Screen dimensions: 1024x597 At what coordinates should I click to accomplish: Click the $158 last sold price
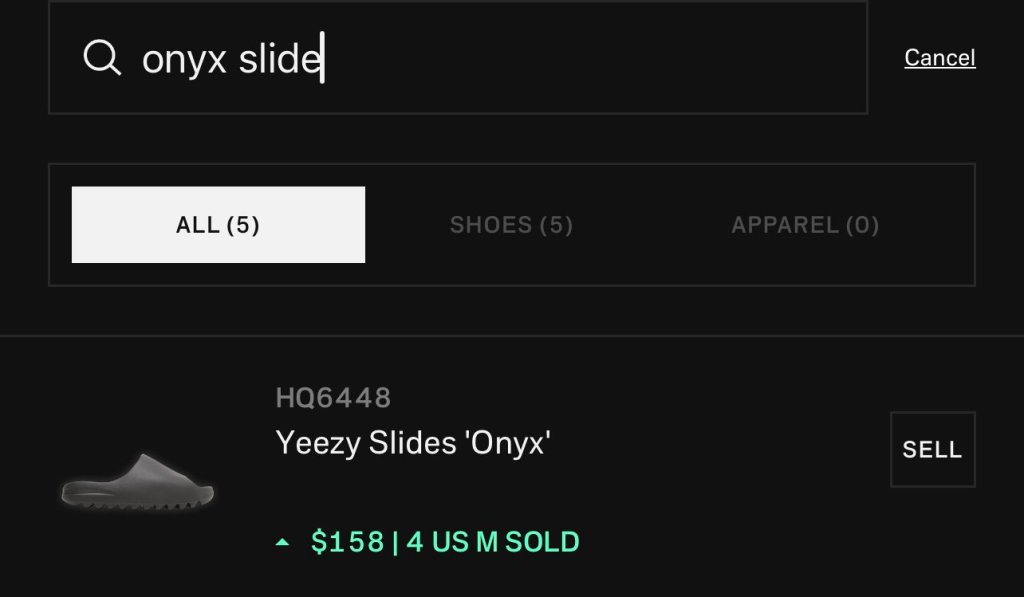coord(348,542)
